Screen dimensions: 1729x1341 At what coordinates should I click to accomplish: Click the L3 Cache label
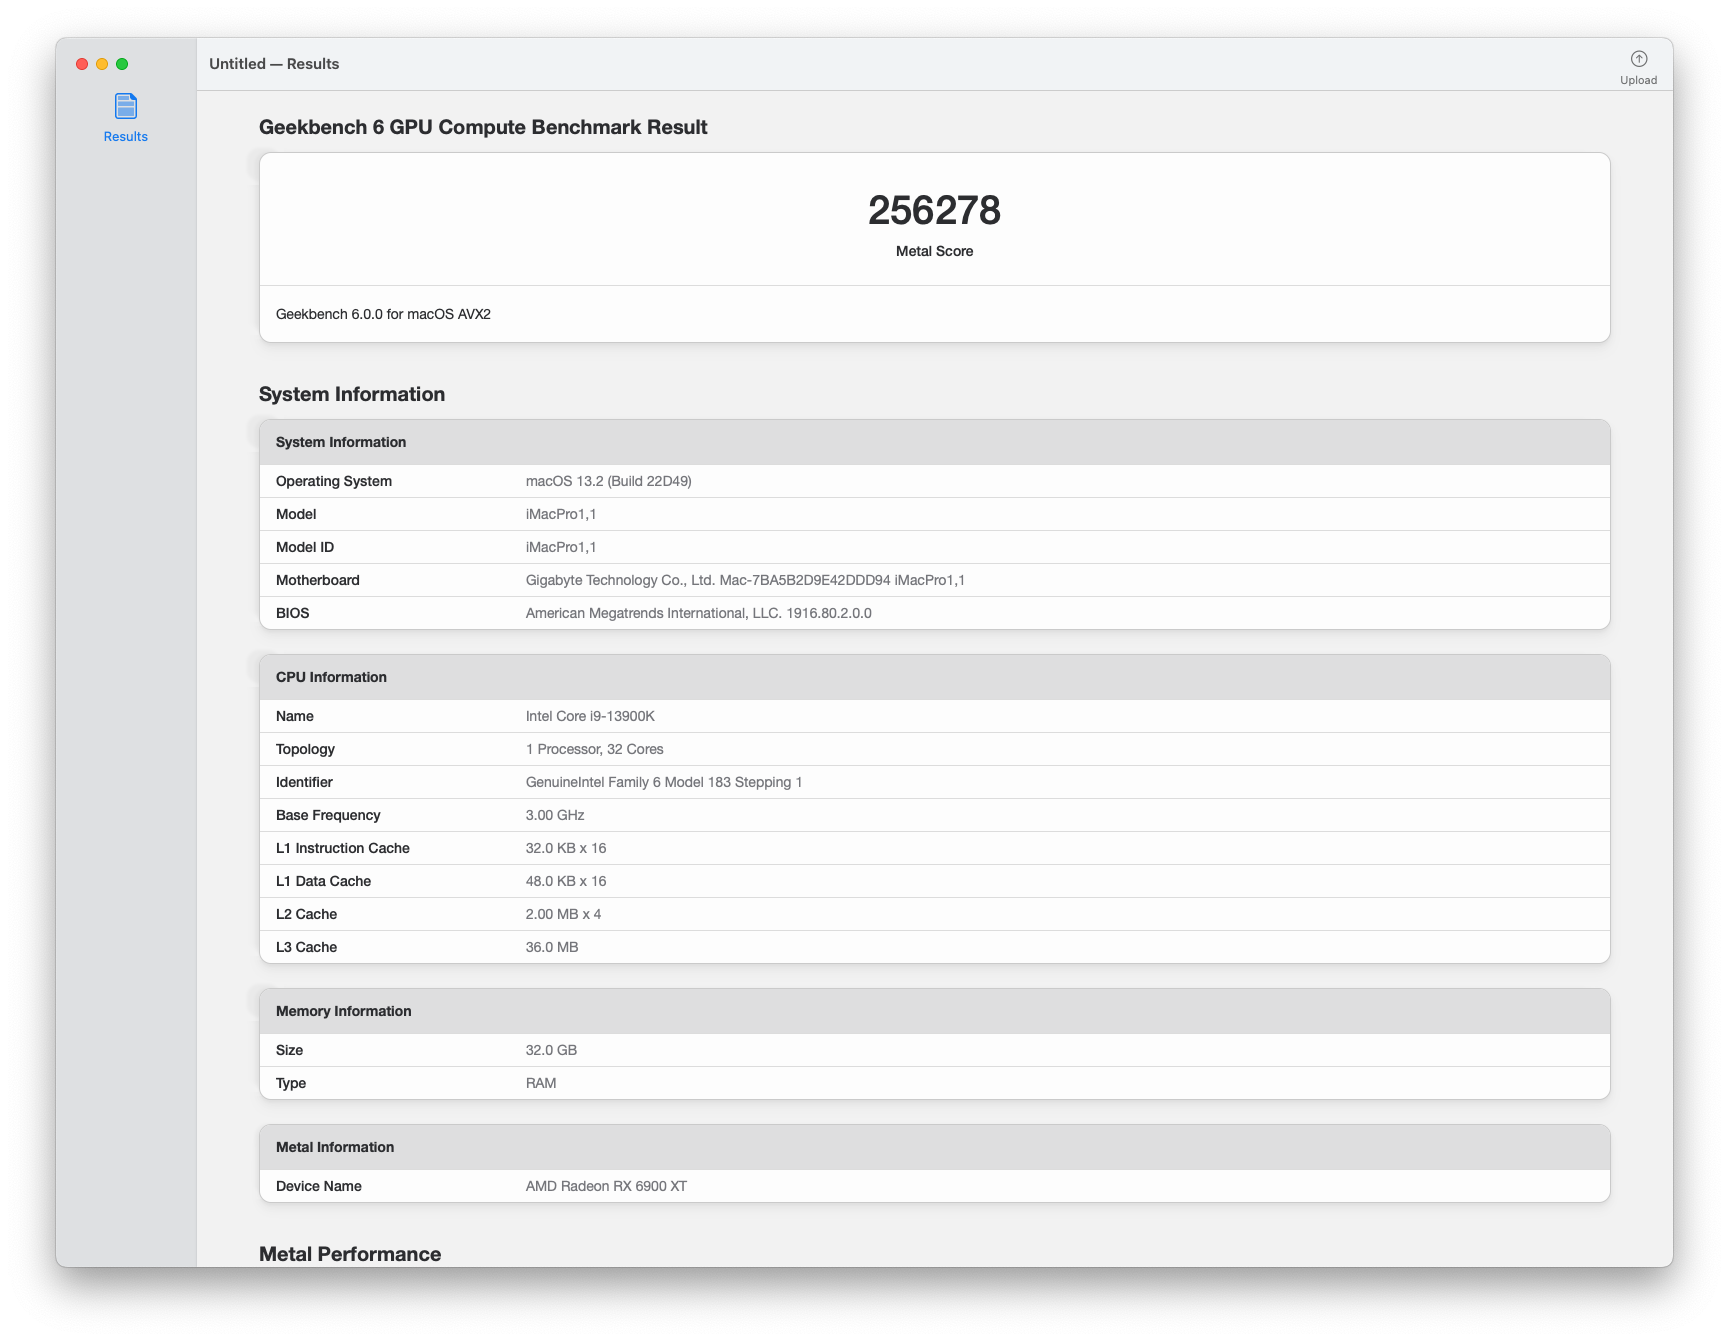(306, 947)
